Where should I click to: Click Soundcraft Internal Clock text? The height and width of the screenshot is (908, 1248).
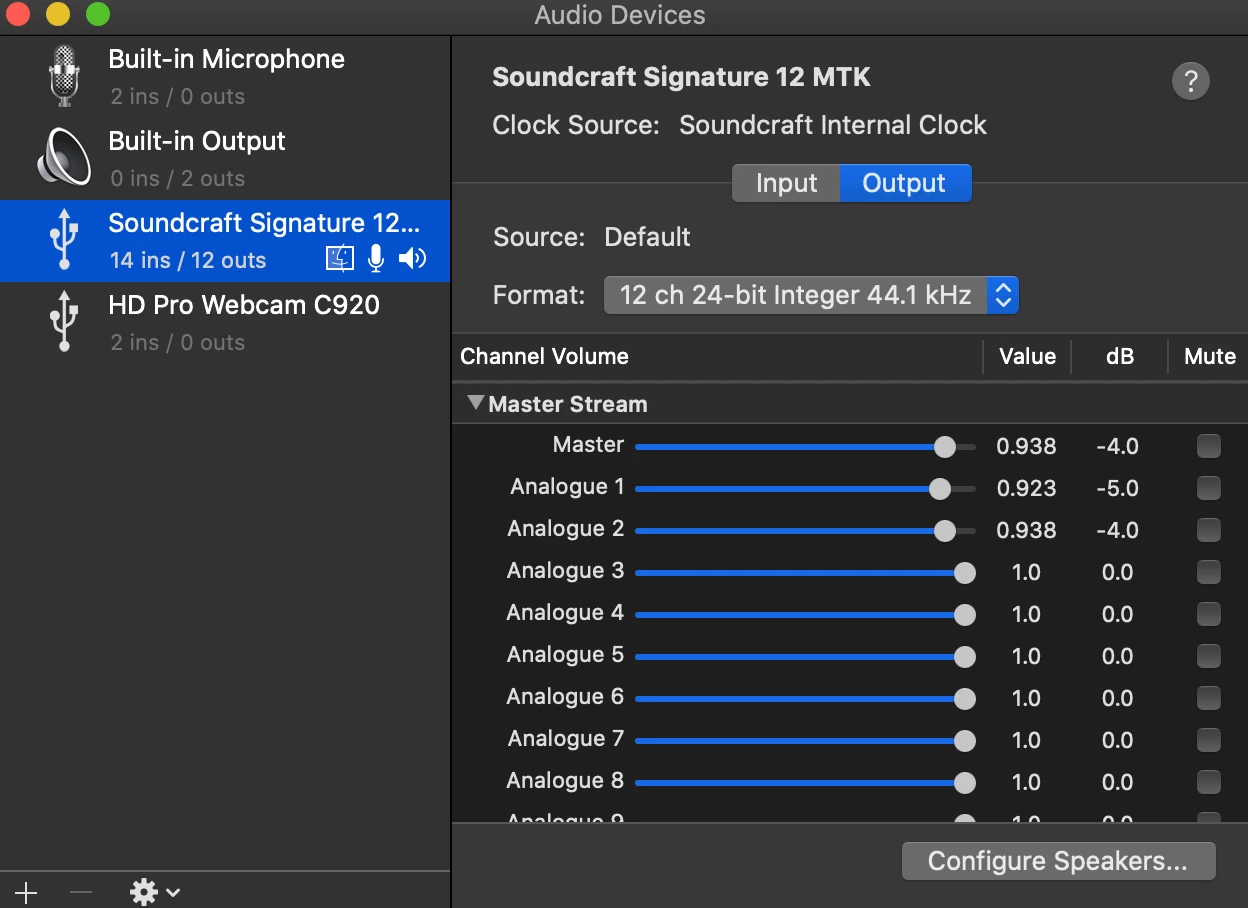click(x=833, y=125)
